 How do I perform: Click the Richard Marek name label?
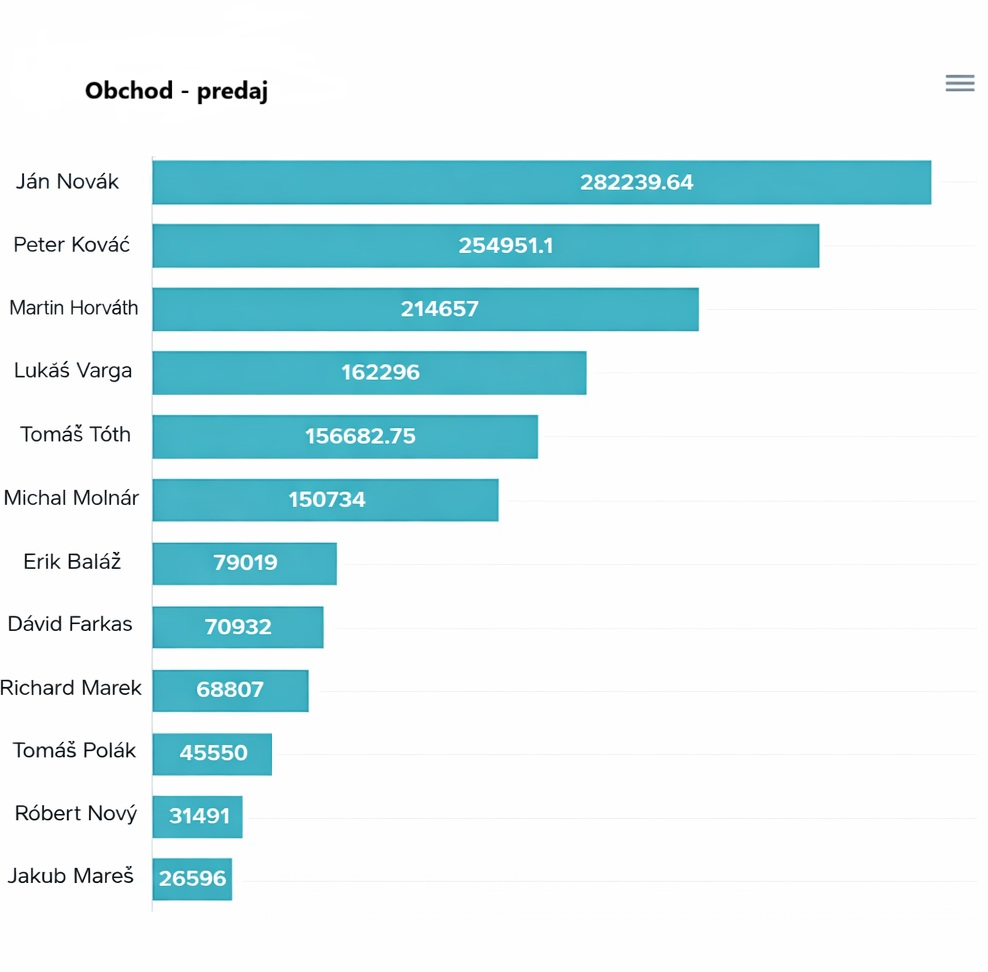point(71,688)
